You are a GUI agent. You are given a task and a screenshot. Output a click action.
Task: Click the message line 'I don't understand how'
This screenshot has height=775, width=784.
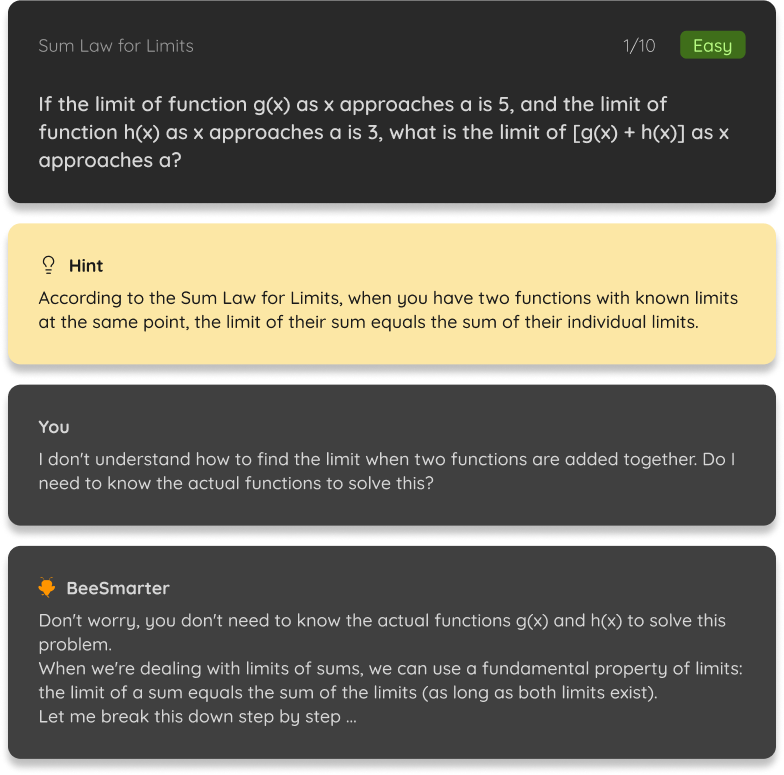(387, 460)
